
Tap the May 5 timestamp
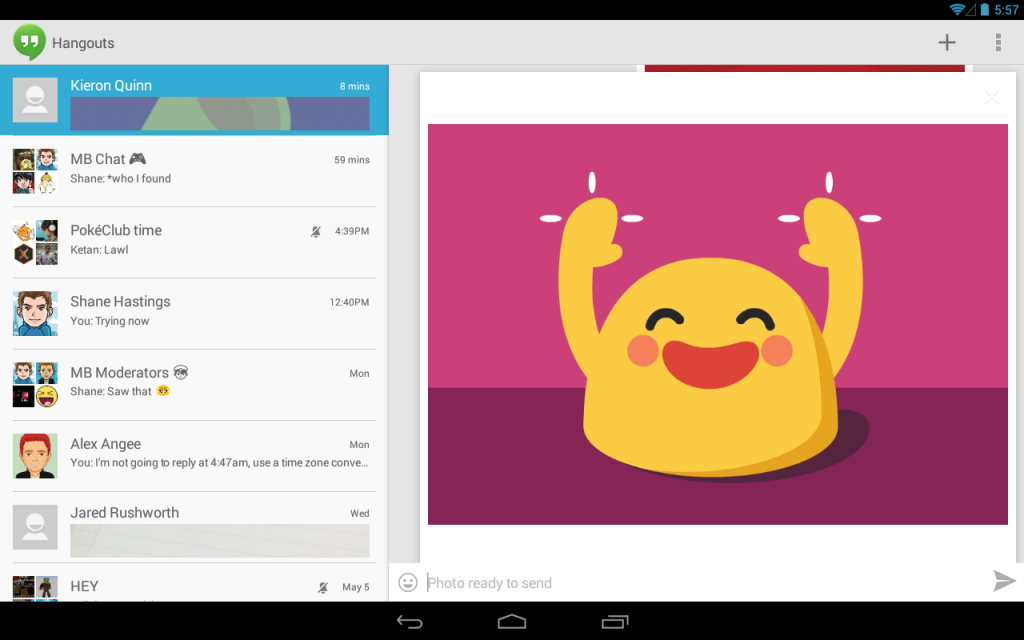click(356, 587)
